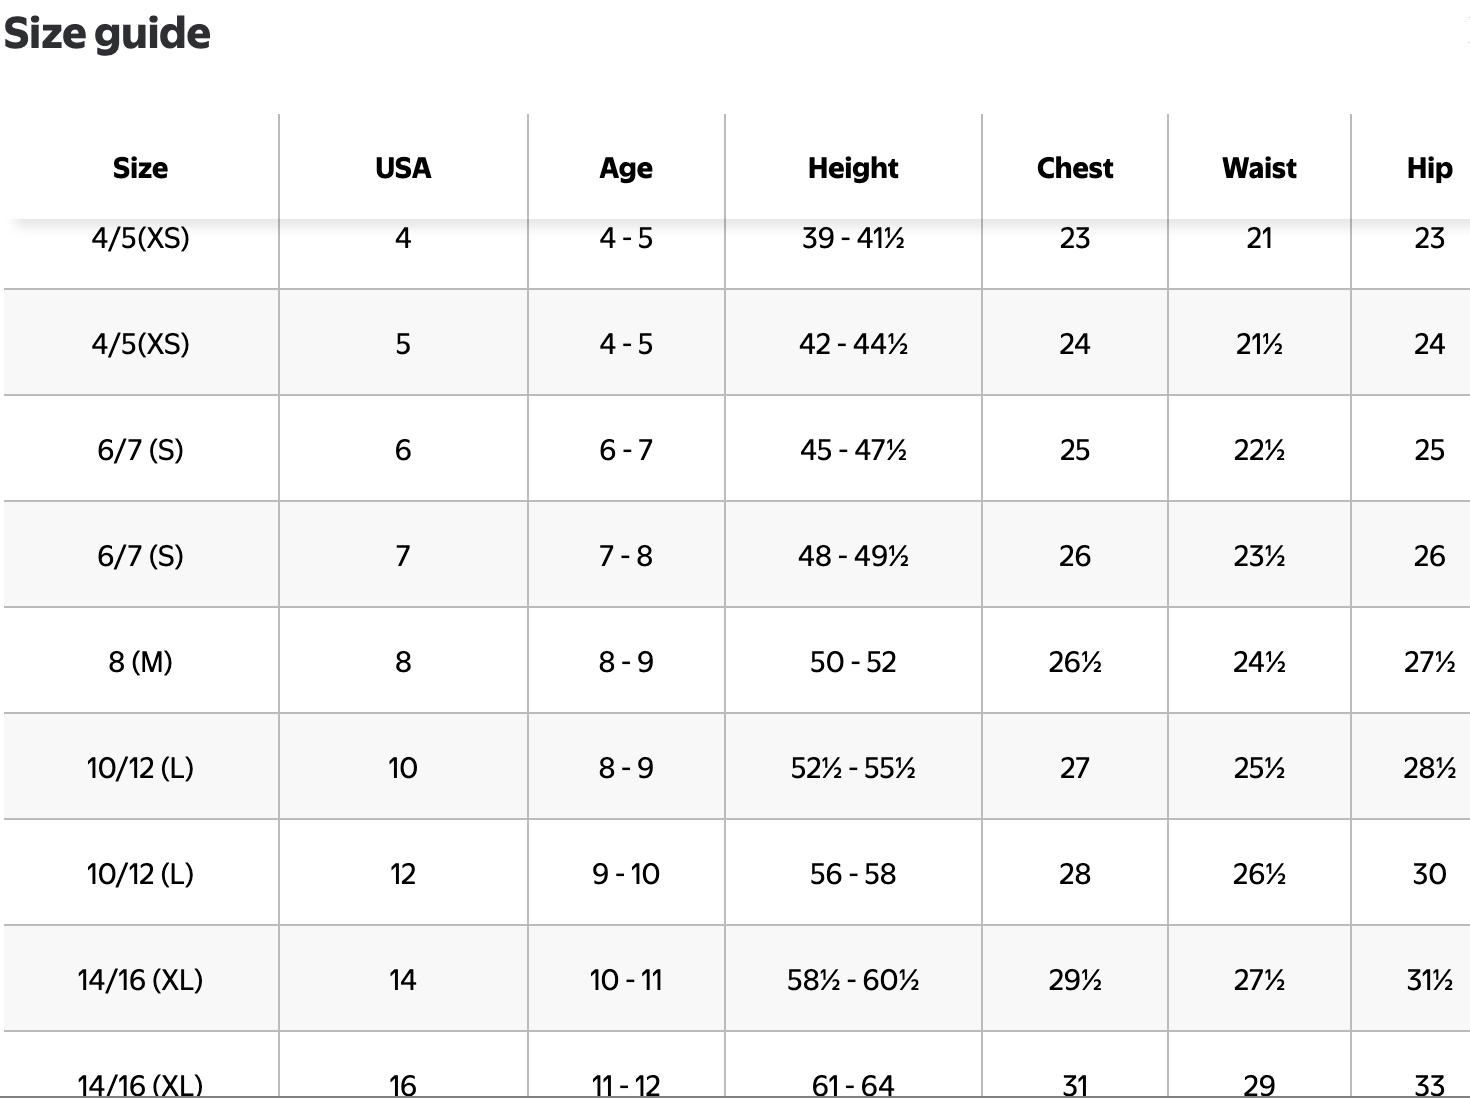Image resolution: width=1470 pixels, height=1098 pixels.
Task: Click the Hip column header
Action: coord(1429,168)
